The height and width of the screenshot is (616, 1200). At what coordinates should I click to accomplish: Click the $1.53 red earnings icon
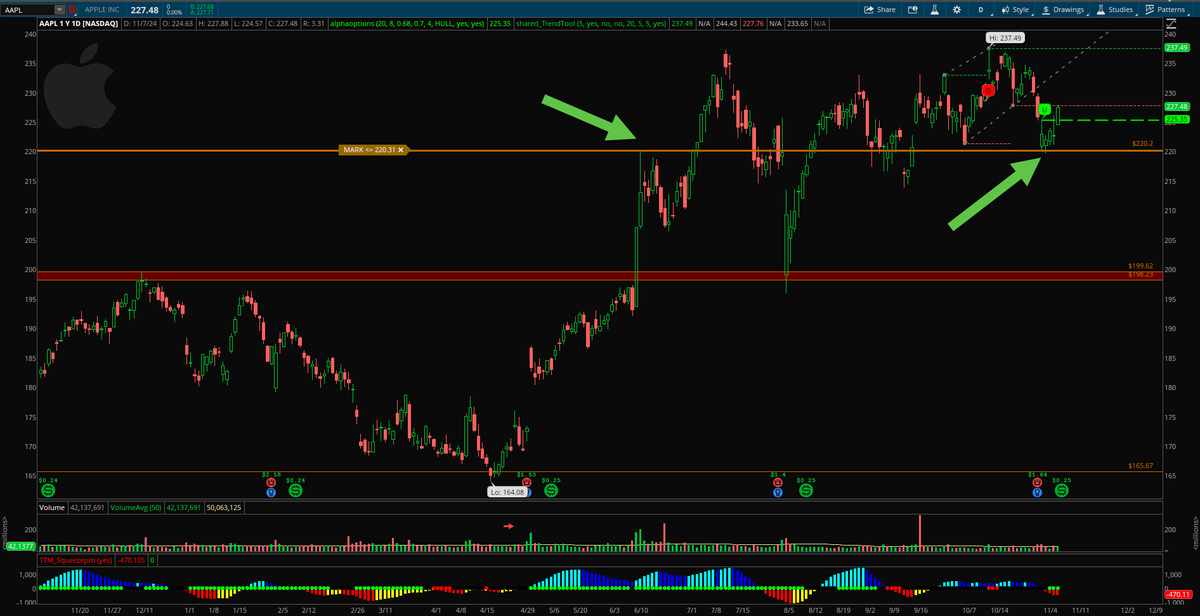[x=527, y=482]
